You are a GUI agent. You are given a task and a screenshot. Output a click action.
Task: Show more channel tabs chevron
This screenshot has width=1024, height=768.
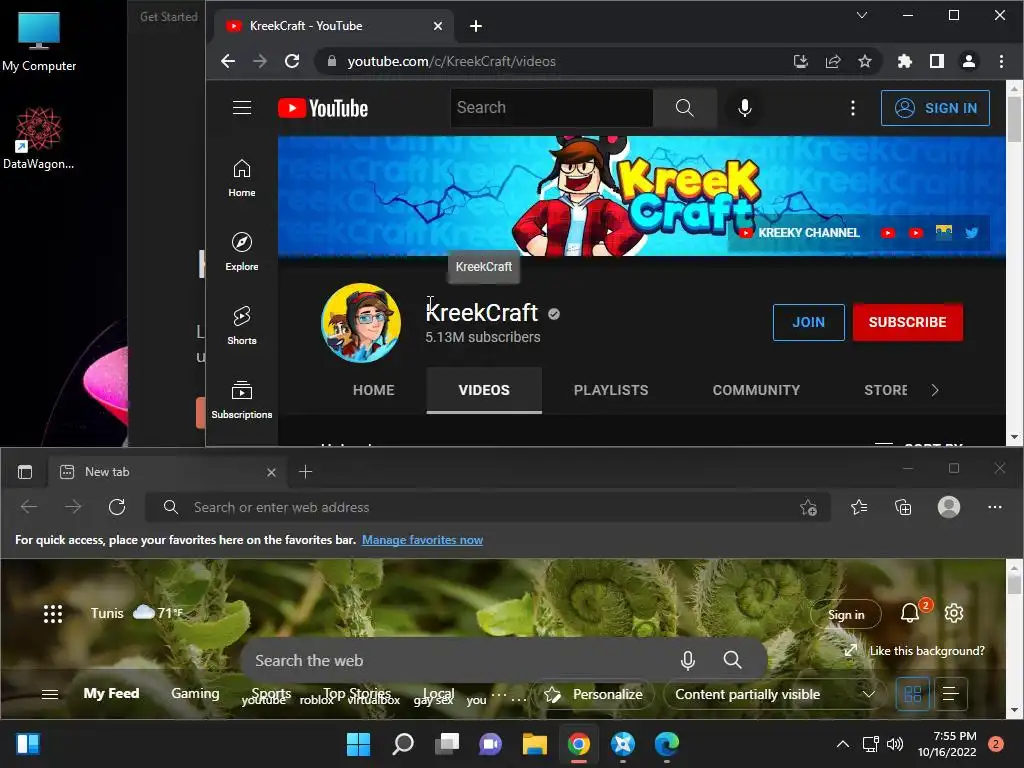click(x=935, y=390)
